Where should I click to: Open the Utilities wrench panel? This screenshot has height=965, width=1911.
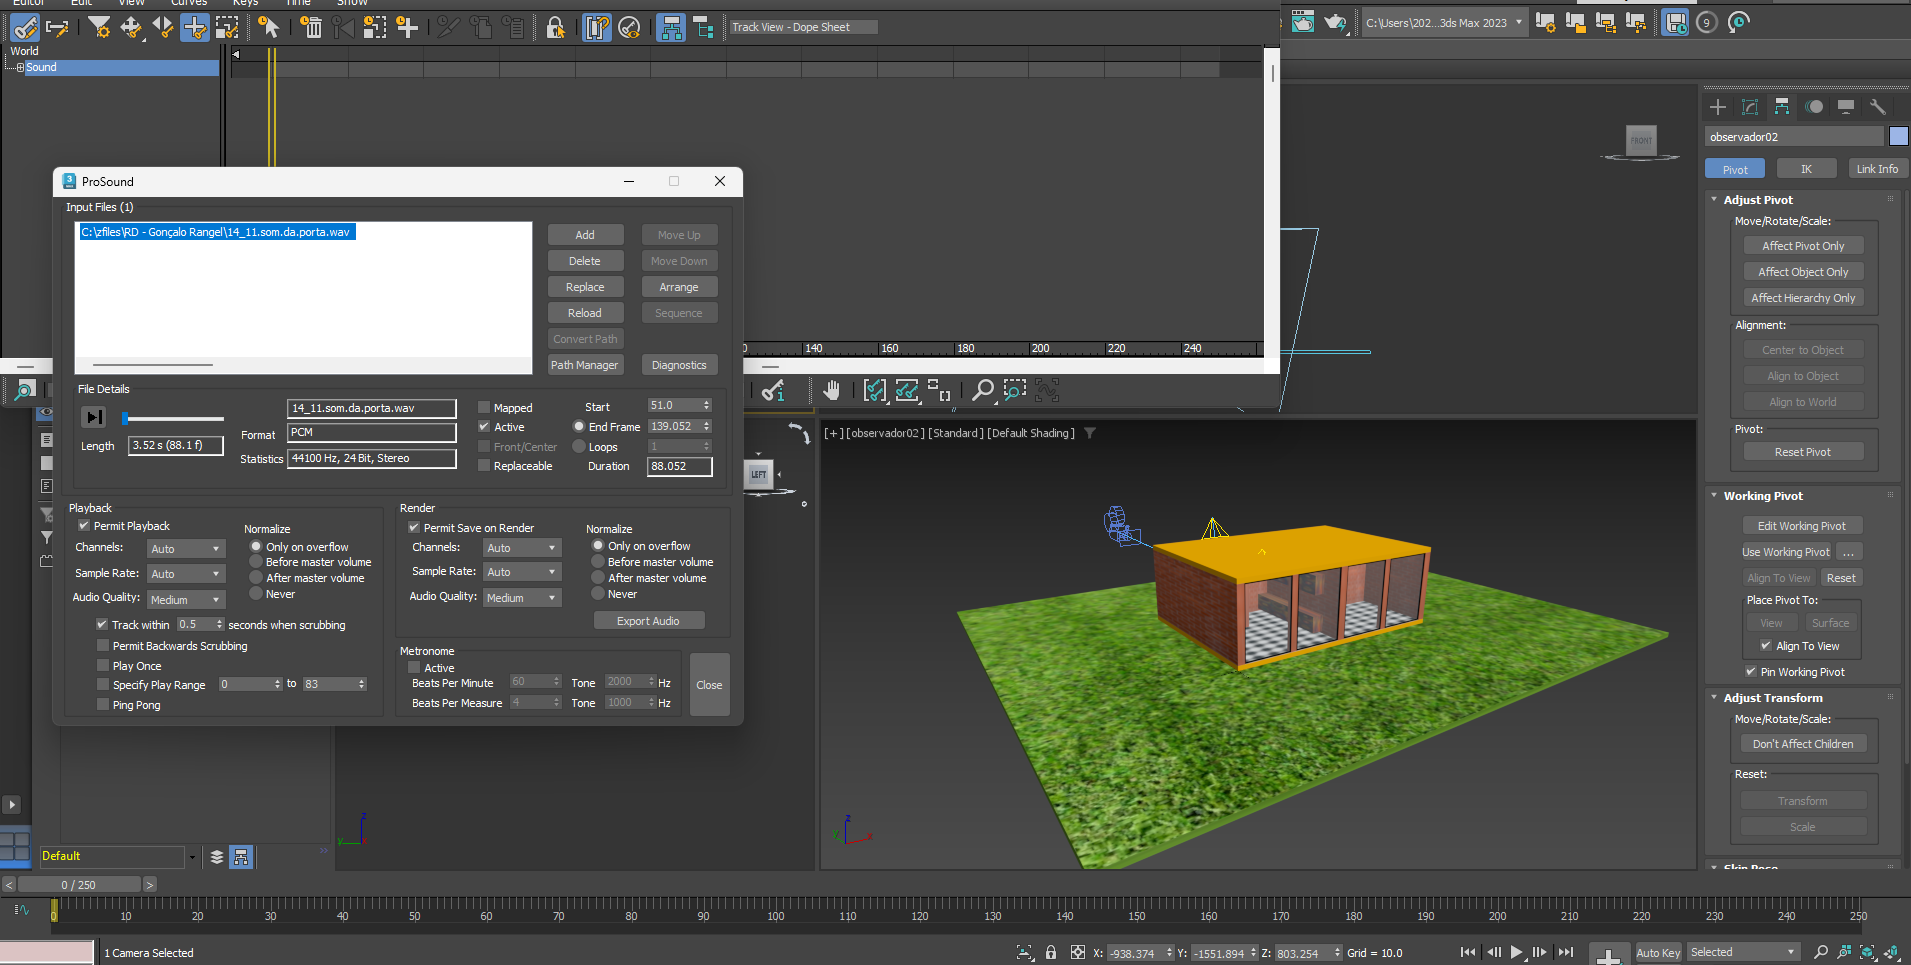1877,107
